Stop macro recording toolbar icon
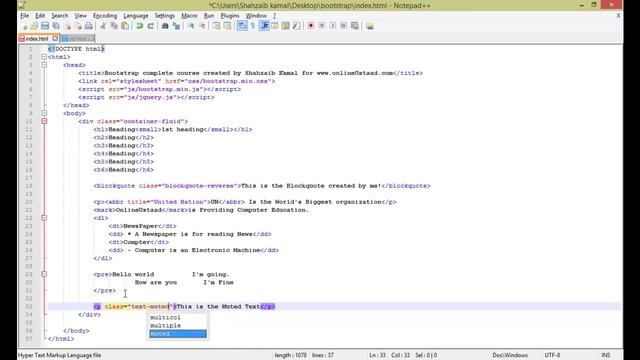This screenshot has width=640, height=360. (322, 26)
